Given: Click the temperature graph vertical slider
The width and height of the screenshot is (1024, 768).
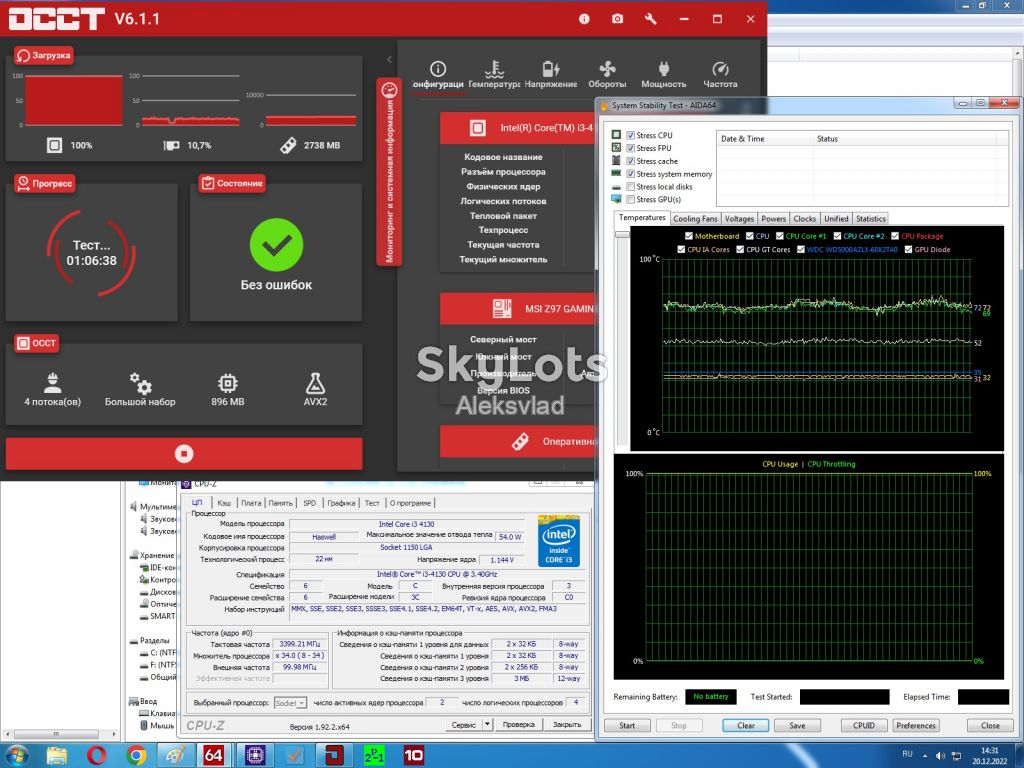Looking at the screenshot, I should pos(622,234).
